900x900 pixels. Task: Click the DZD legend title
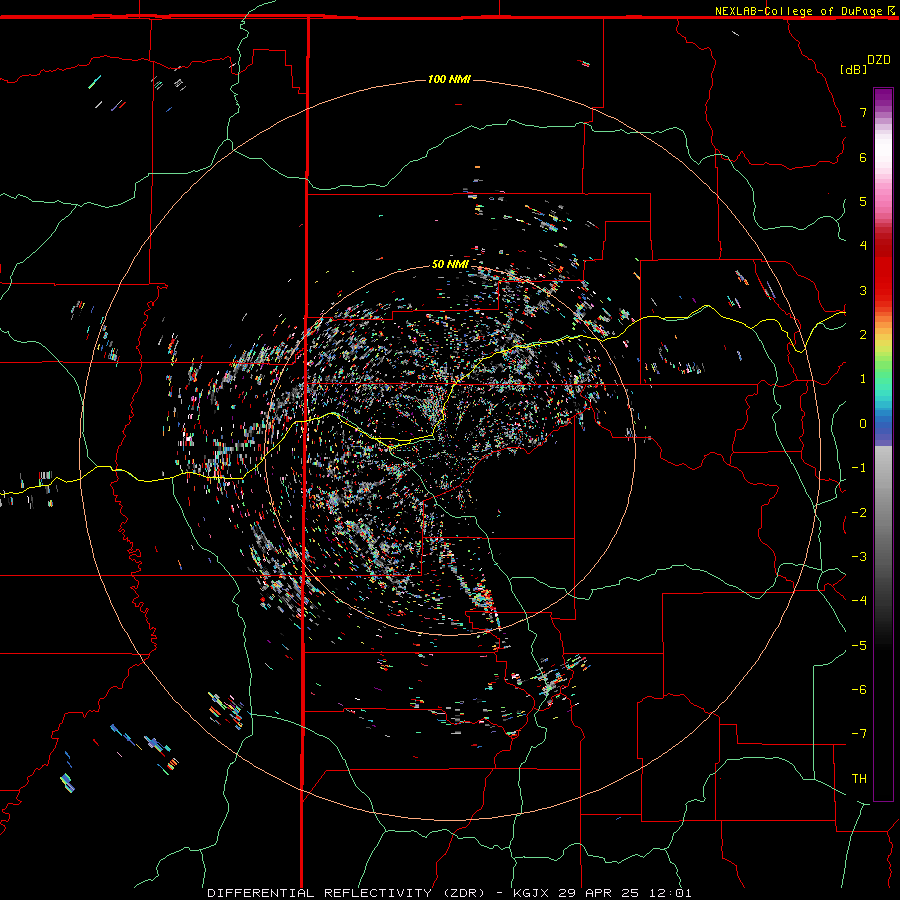[879, 60]
